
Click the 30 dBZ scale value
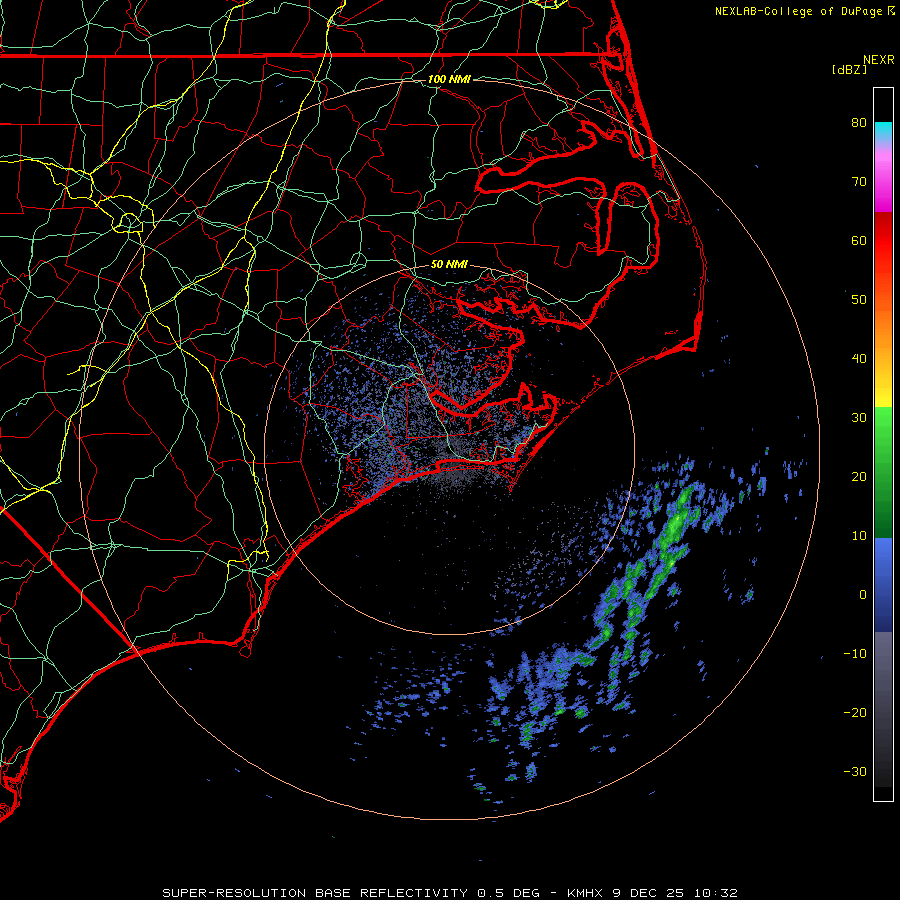tap(859, 418)
